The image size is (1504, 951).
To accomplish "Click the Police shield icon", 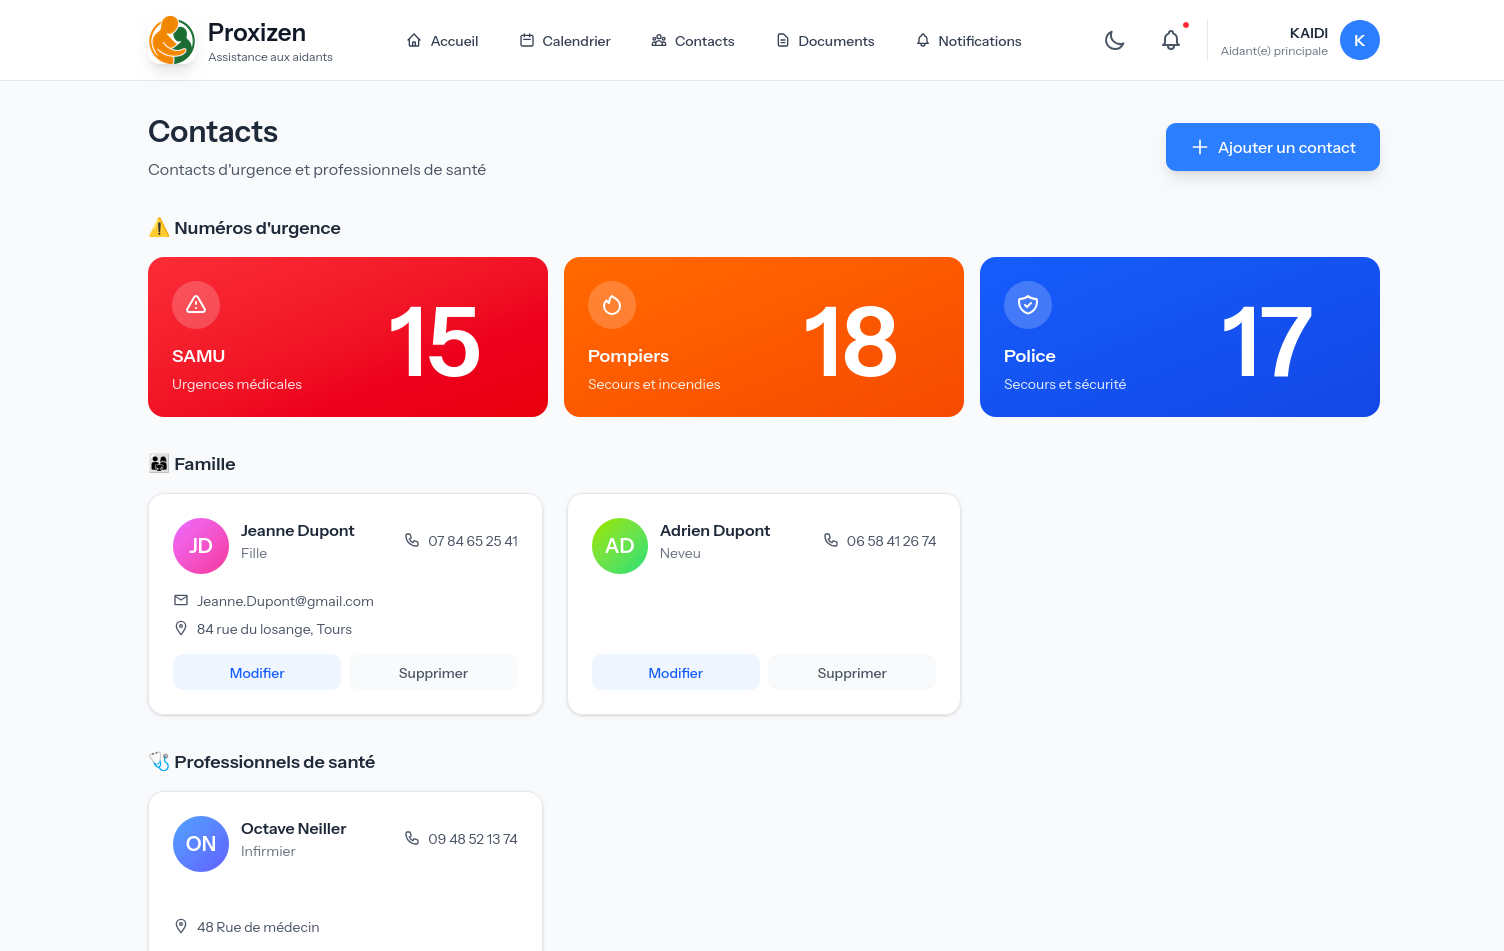I will (x=1028, y=305).
